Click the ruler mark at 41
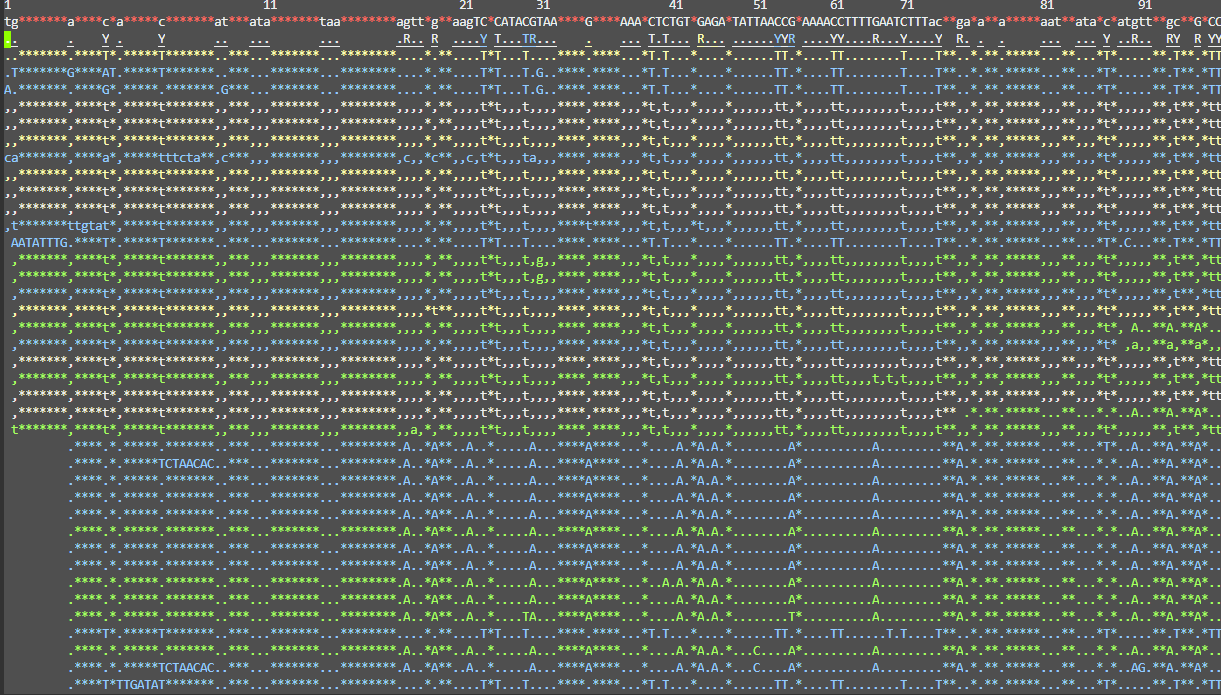This screenshot has height=695, width=1221. click(676, 5)
